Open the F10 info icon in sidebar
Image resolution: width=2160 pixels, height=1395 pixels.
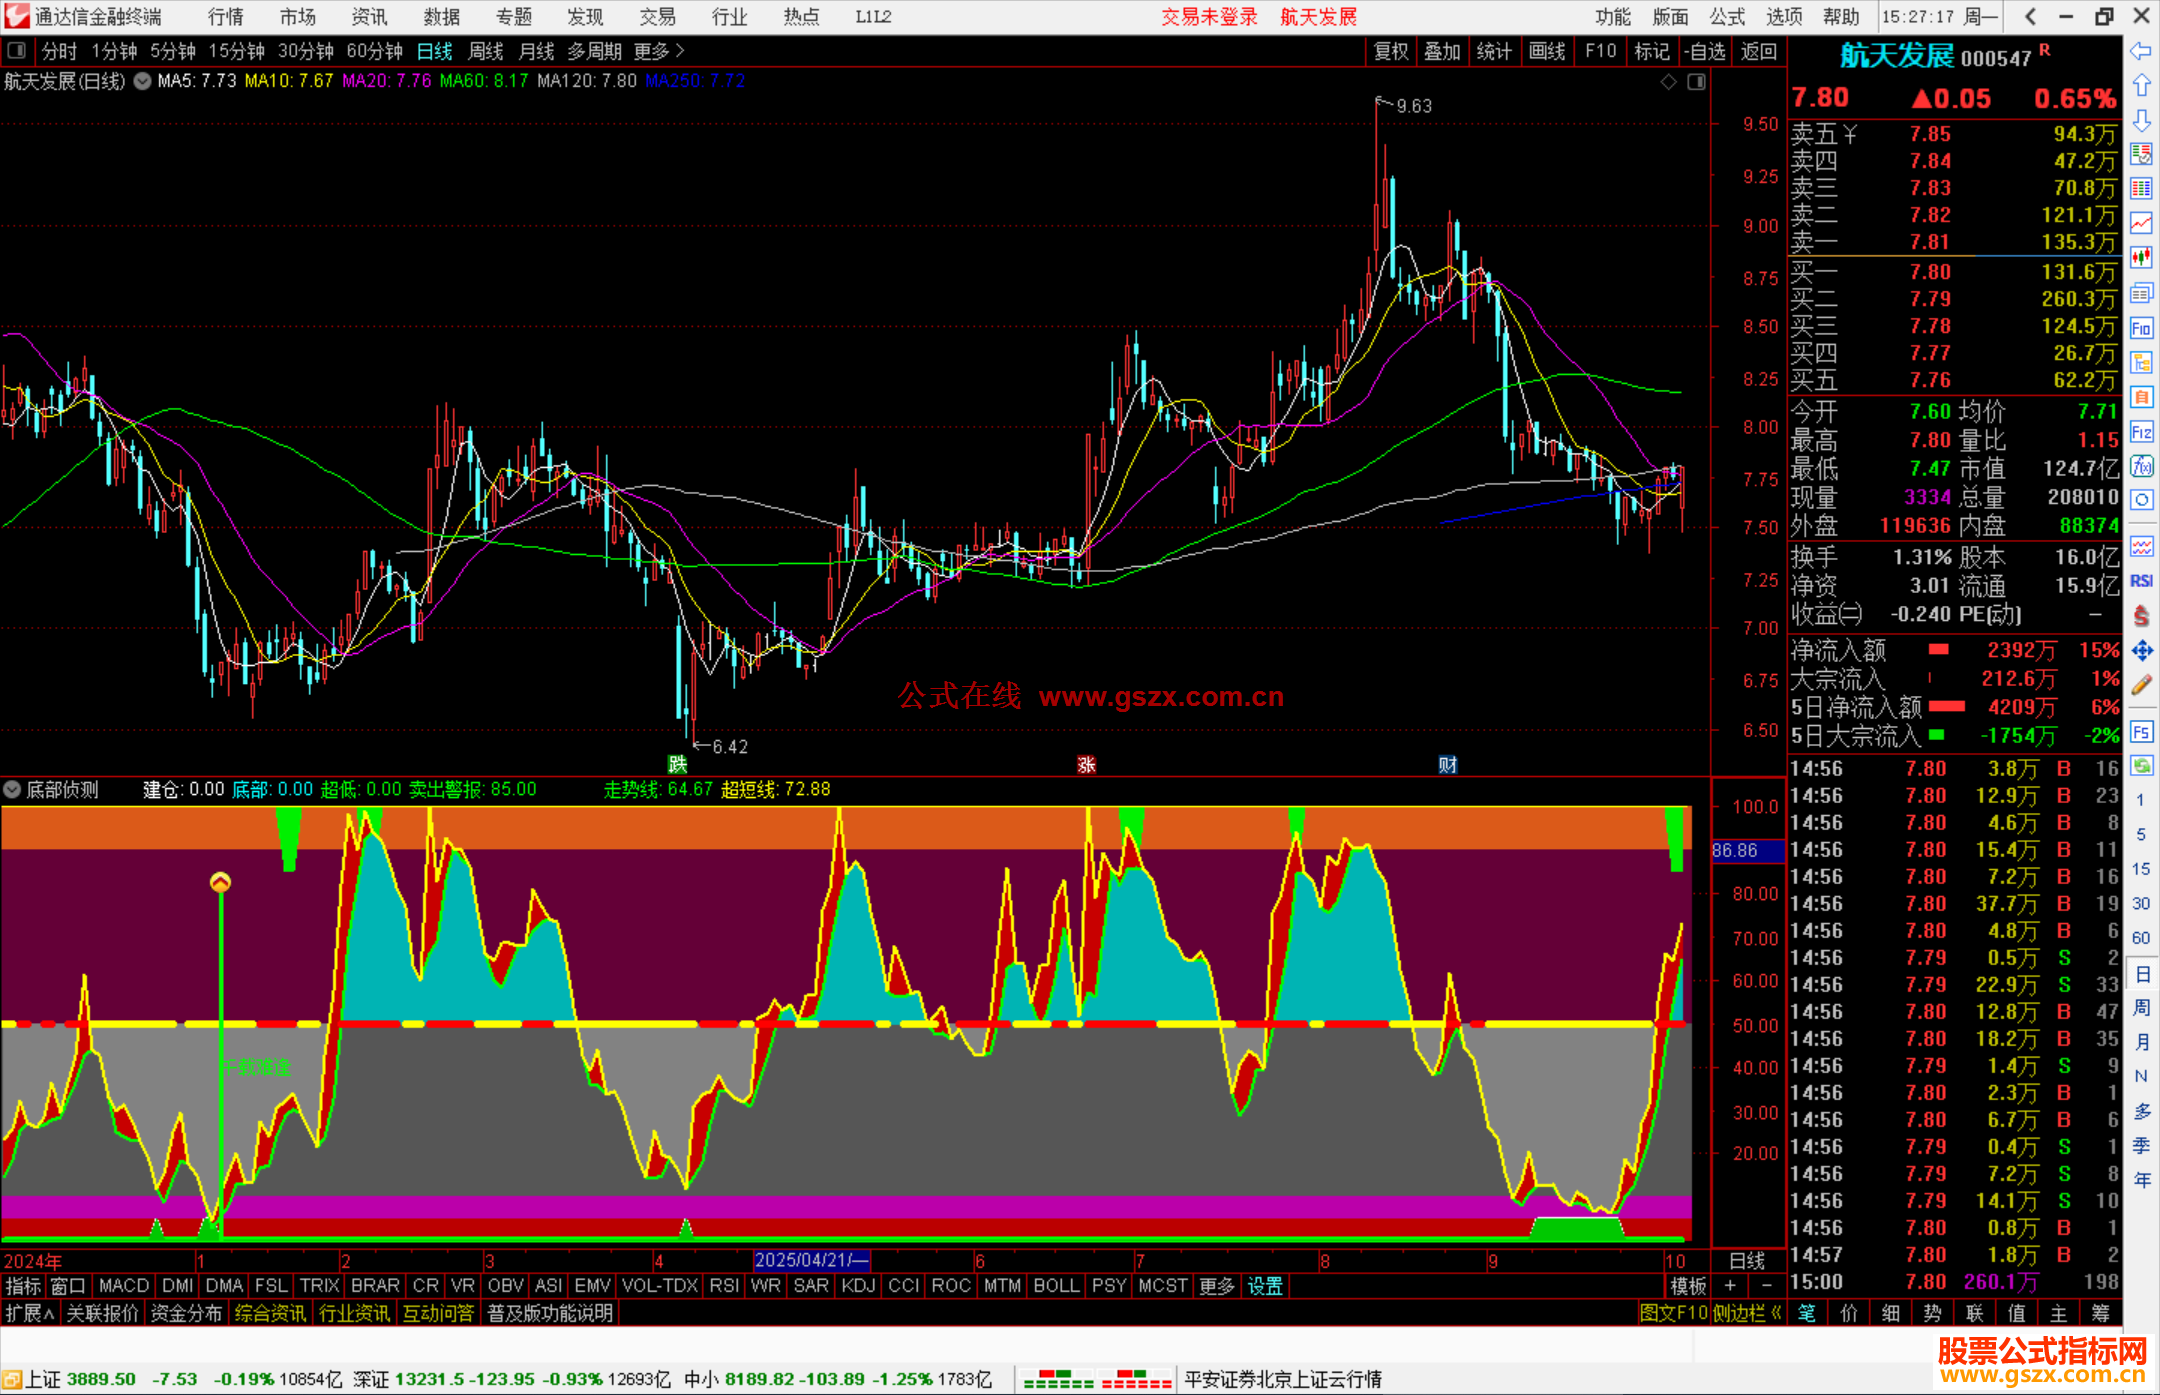(x=2141, y=328)
